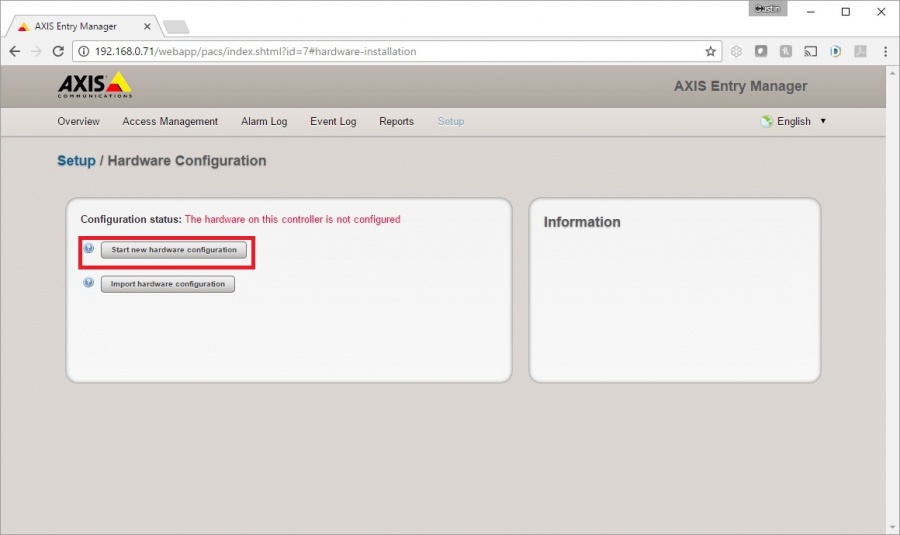Click dark square extension icon after gear

[x=761, y=51]
